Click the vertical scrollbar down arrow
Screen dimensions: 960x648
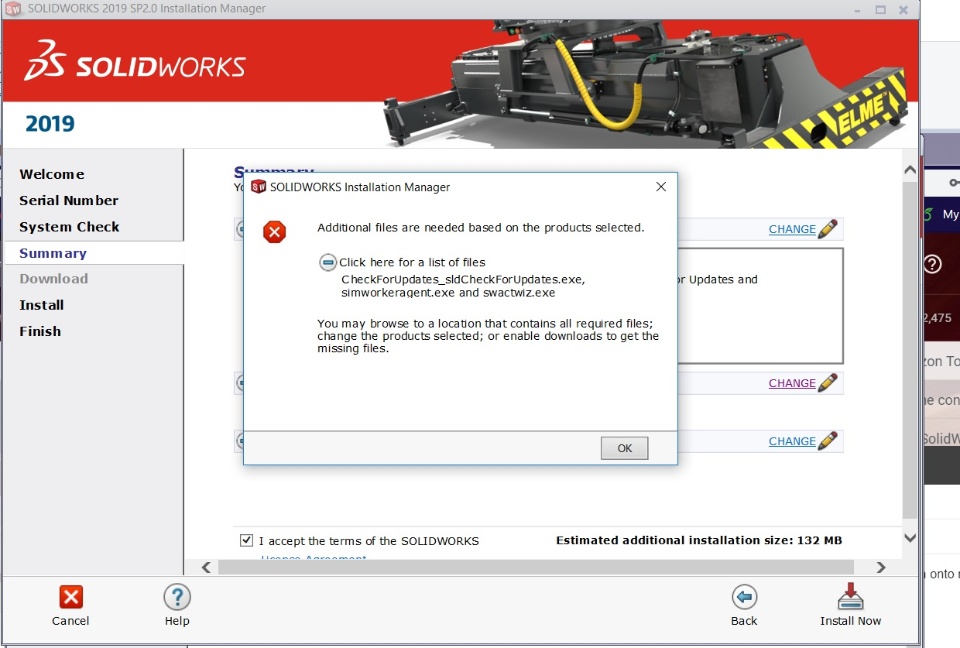tap(910, 538)
